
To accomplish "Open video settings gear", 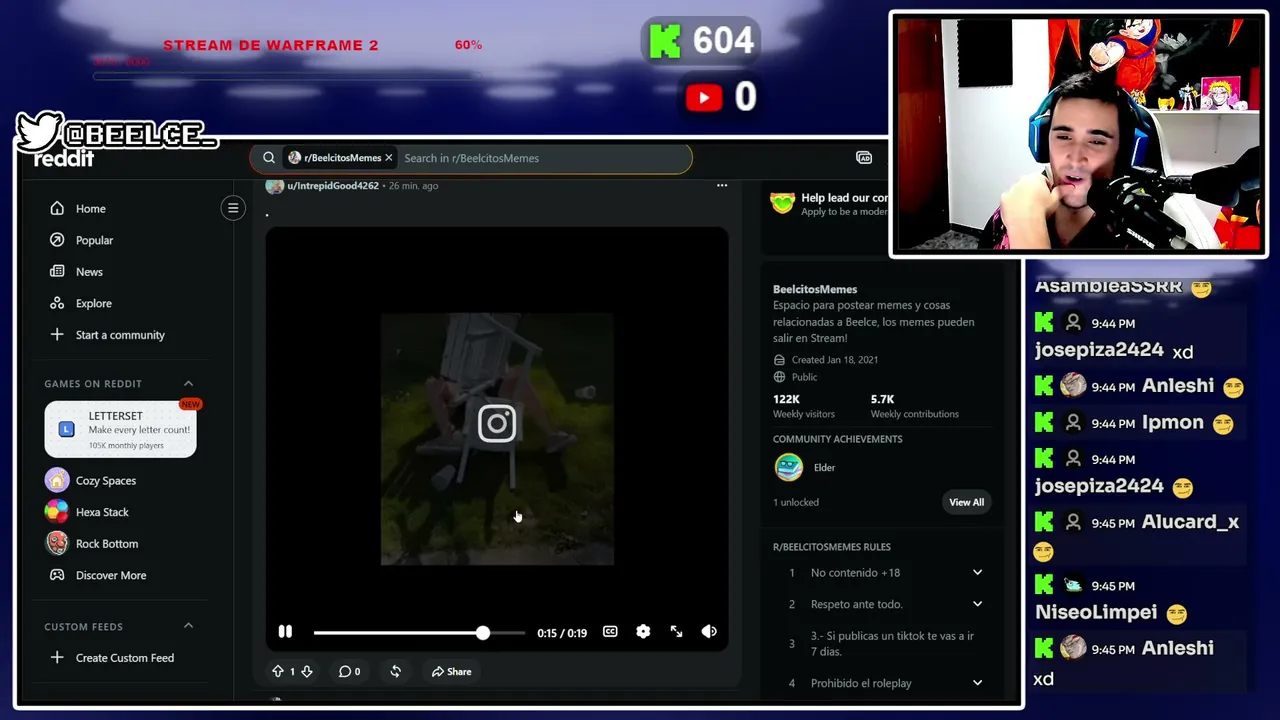I will click(x=643, y=632).
